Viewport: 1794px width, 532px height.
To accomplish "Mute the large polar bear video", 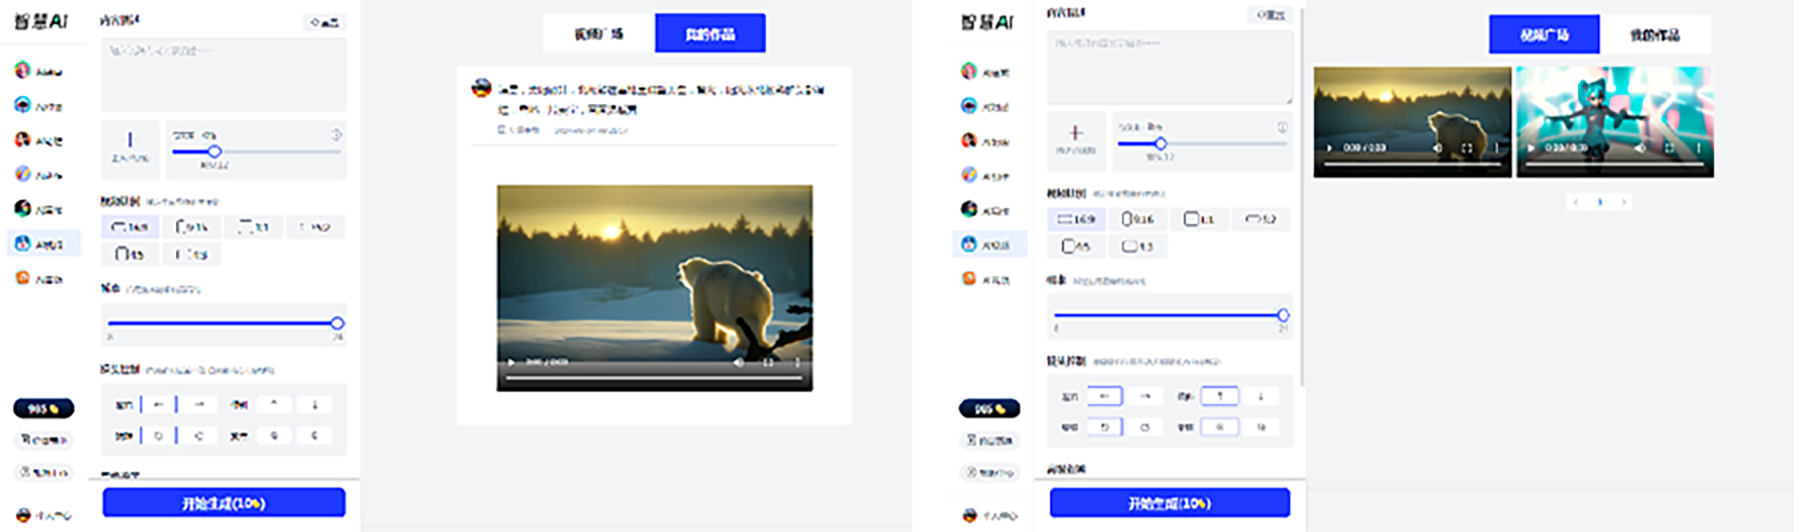I will click(739, 362).
